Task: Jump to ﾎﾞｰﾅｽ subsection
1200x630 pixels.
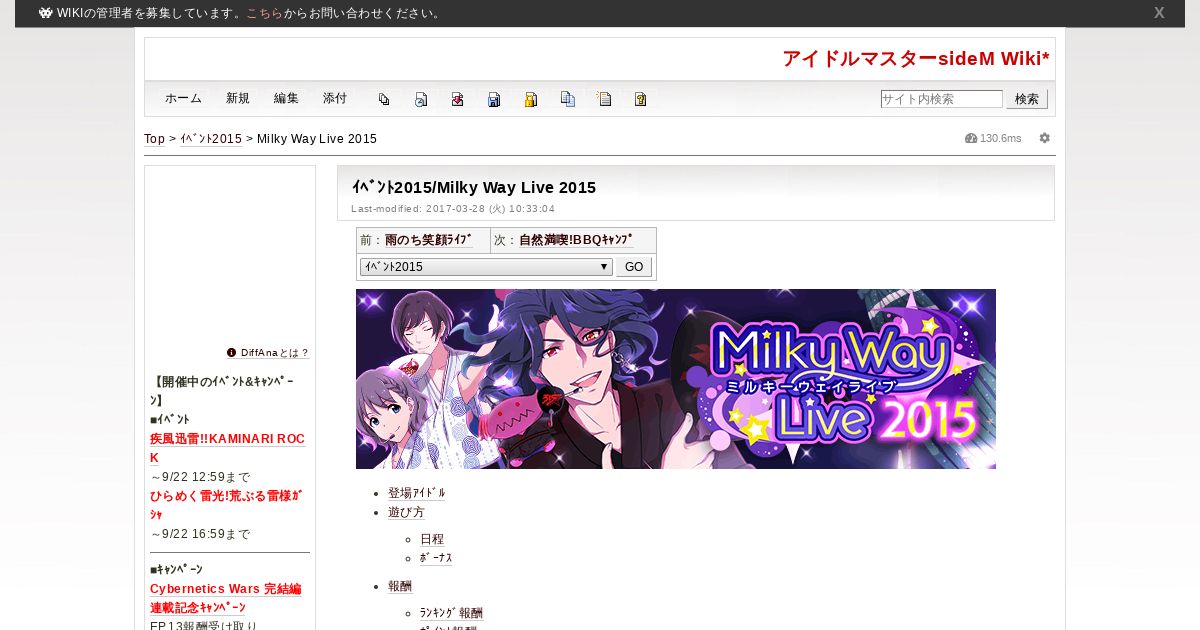Action: pyautogui.click(x=436, y=558)
